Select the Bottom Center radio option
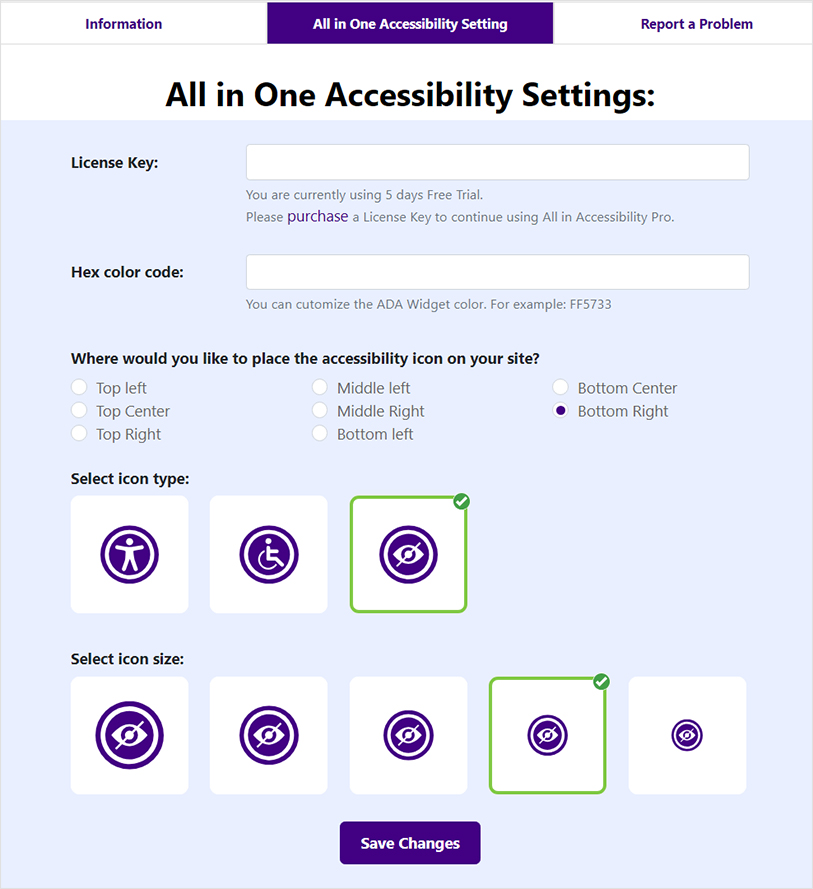 (x=560, y=387)
